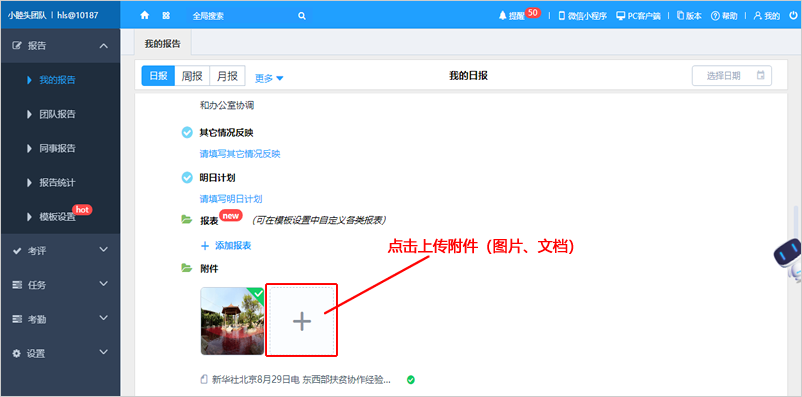Viewport: 802px width, 397px height.
Task: Click the 考勤 list icon
Action: [x=17, y=319]
